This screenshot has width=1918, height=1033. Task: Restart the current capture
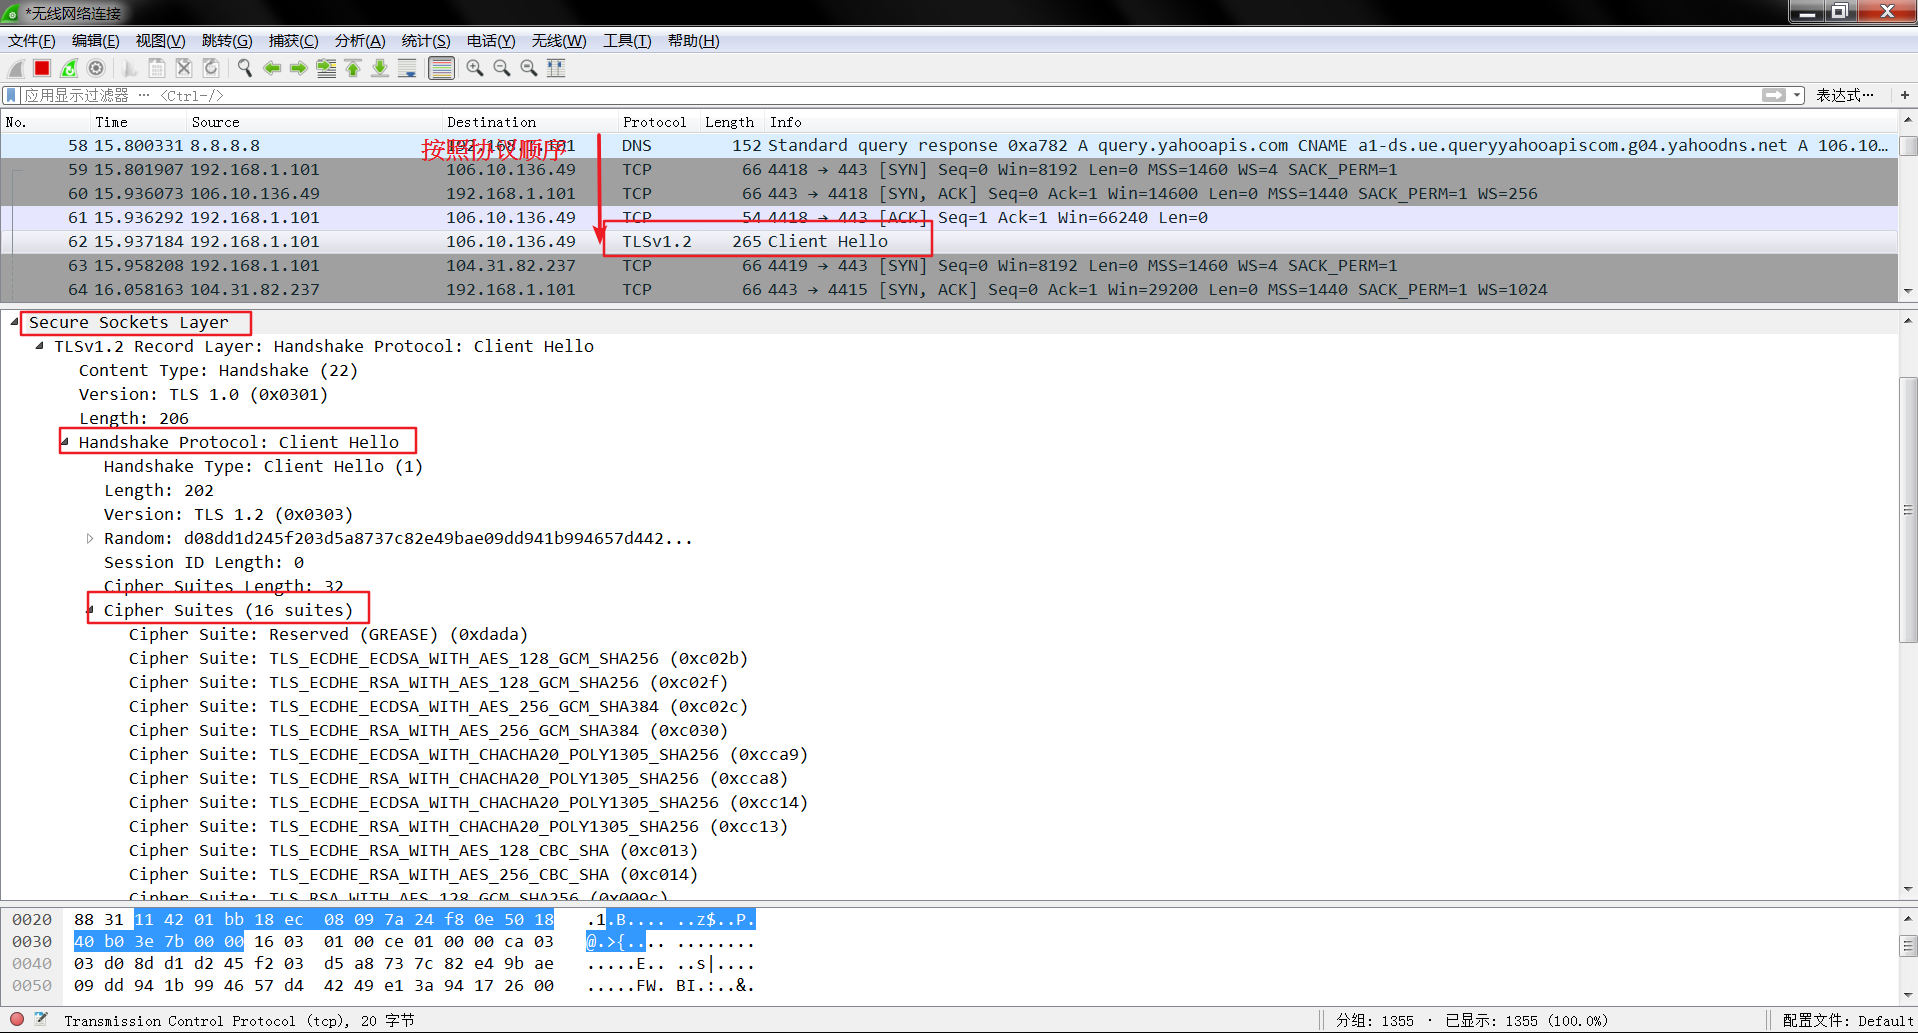[x=69, y=68]
